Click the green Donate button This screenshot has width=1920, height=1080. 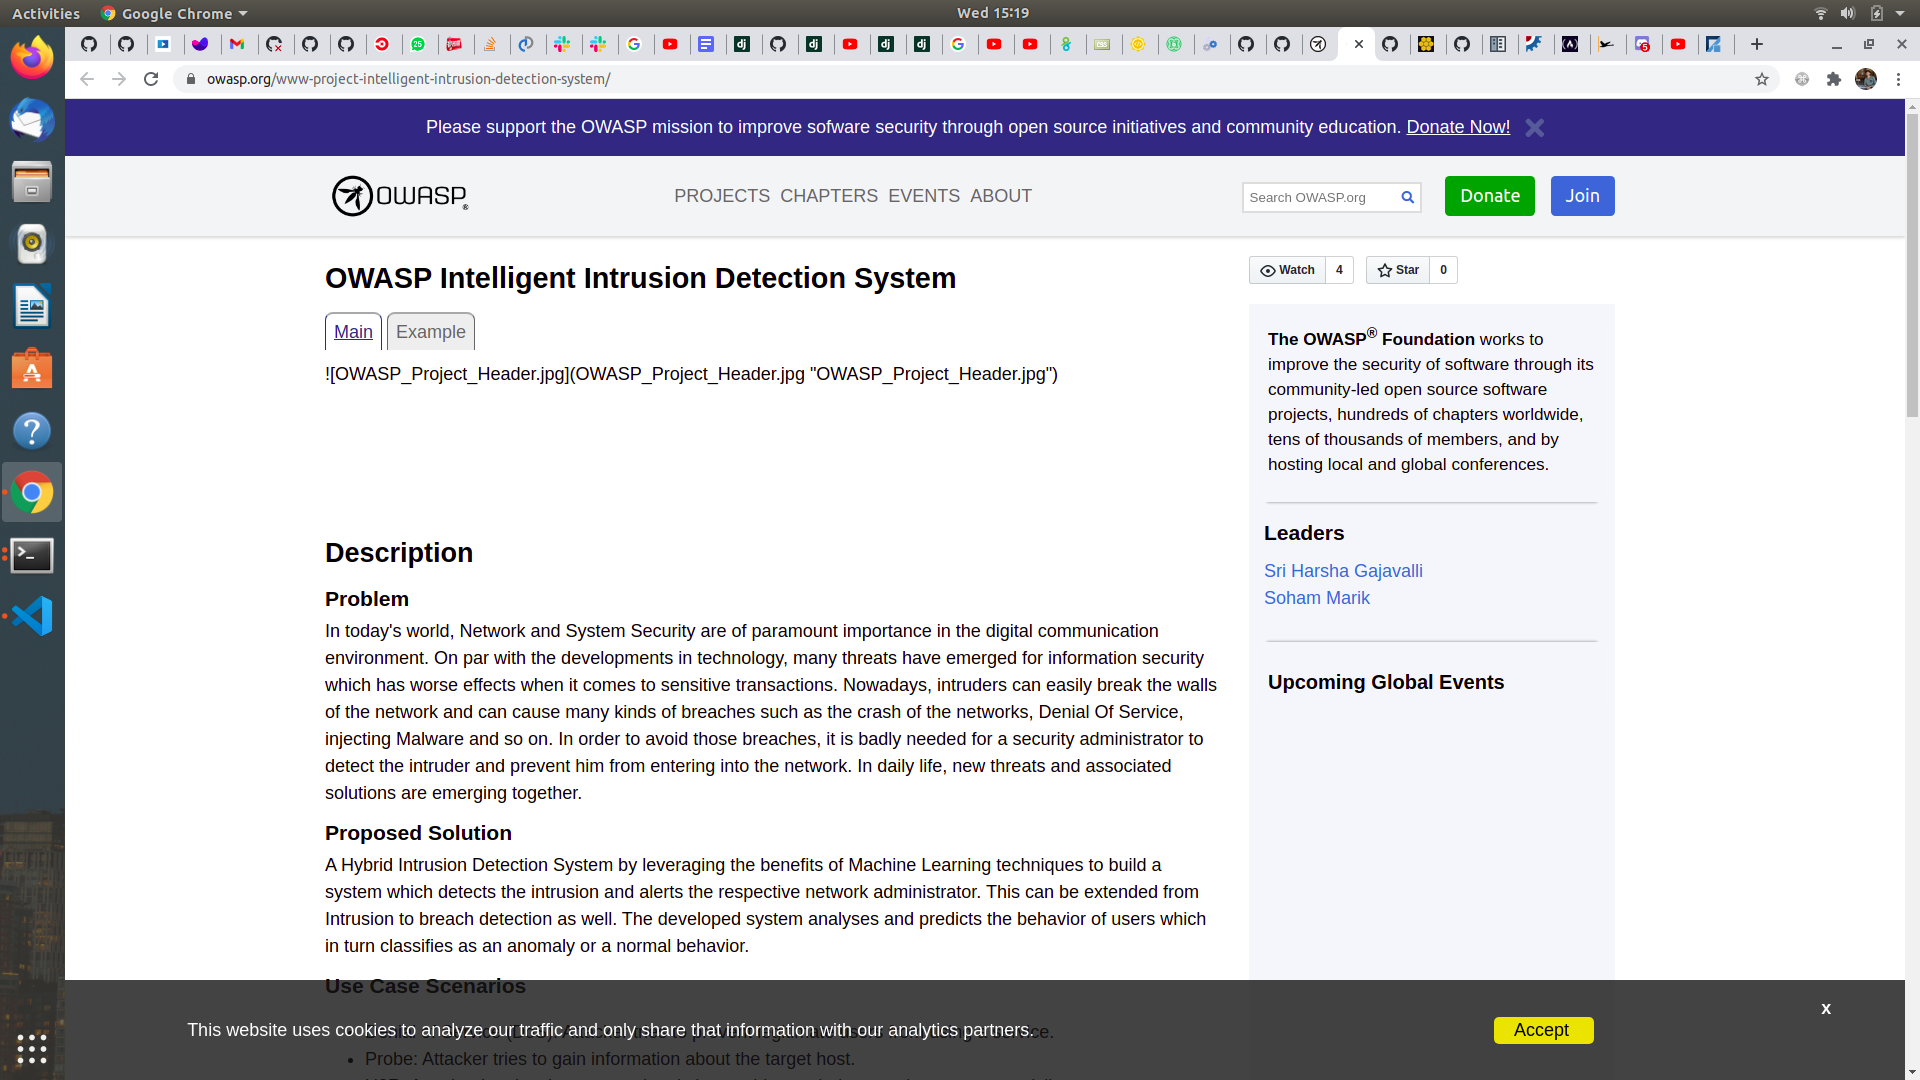pos(1490,196)
